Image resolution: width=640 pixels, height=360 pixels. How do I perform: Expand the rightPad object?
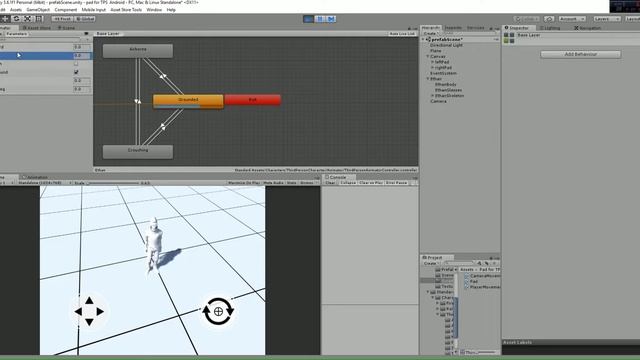(x=433, y=68)
